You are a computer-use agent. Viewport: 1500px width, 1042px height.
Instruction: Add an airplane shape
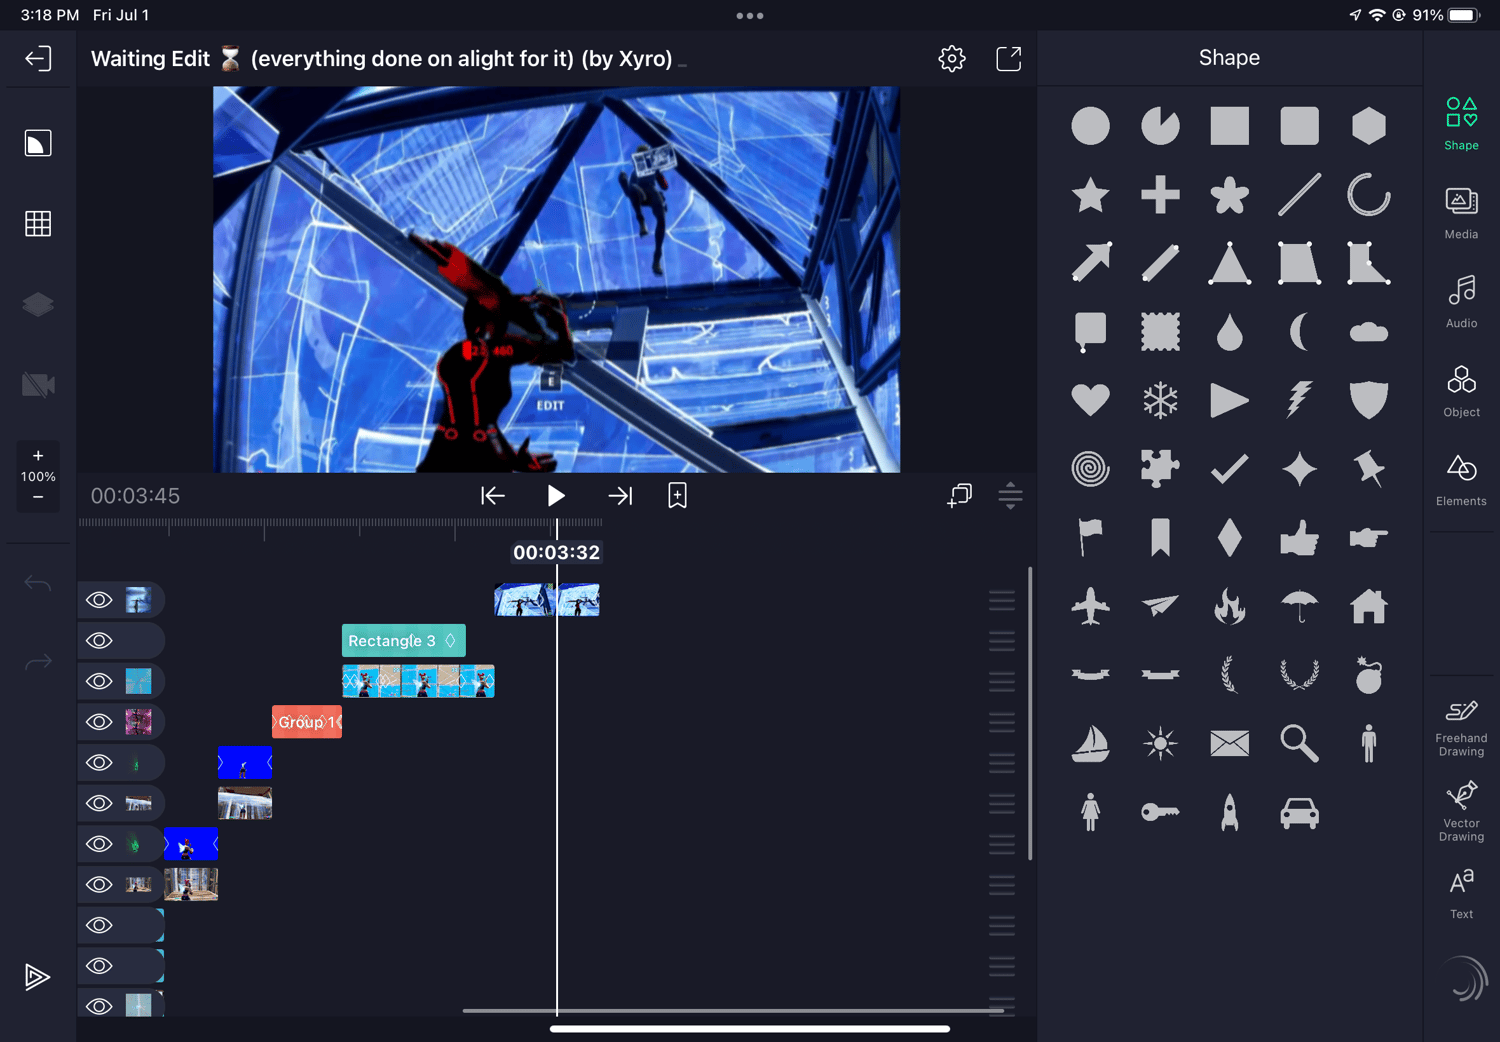coord(1090,606)
